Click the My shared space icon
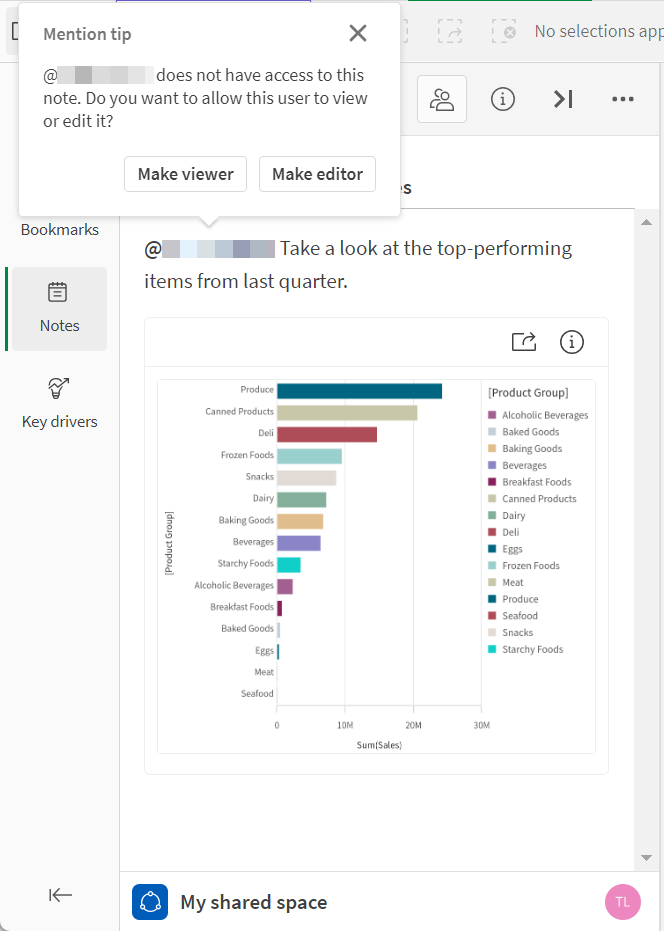The image size is (664, 931). [150, 902]
